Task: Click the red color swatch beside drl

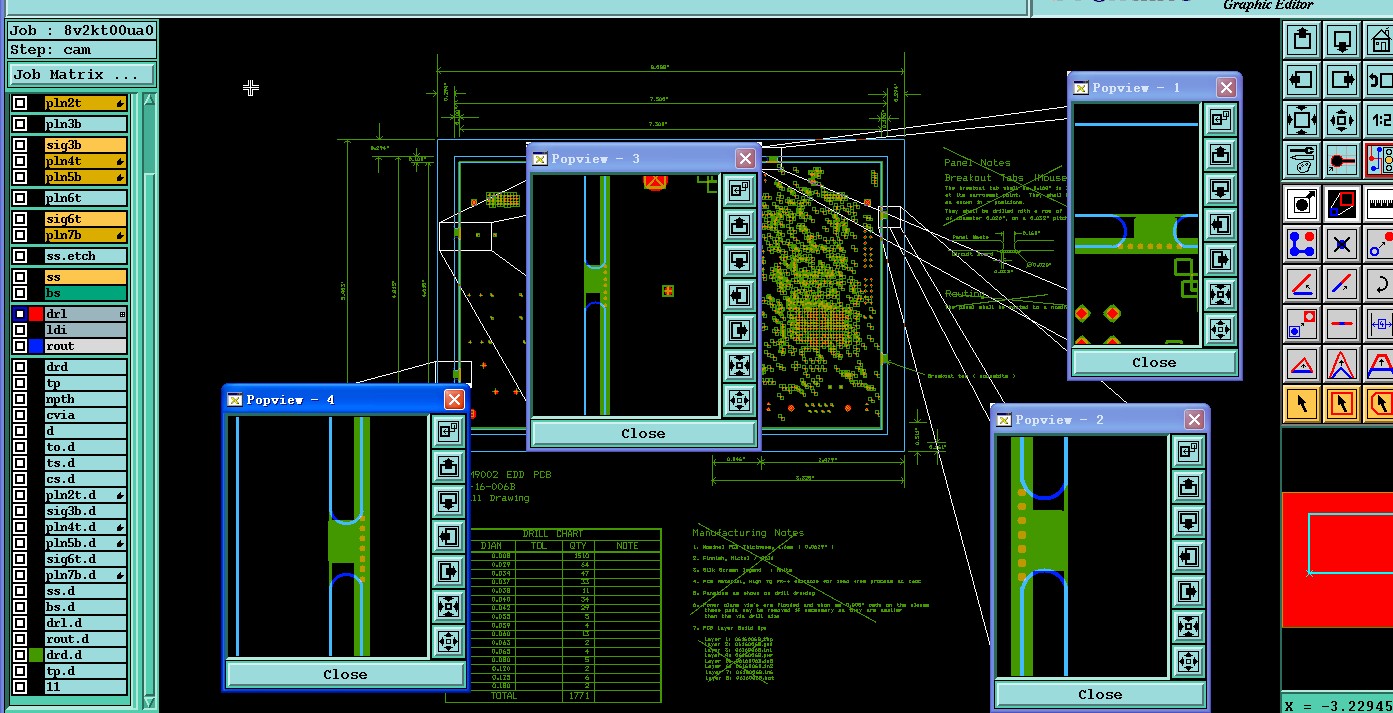Action: point(36,314)
